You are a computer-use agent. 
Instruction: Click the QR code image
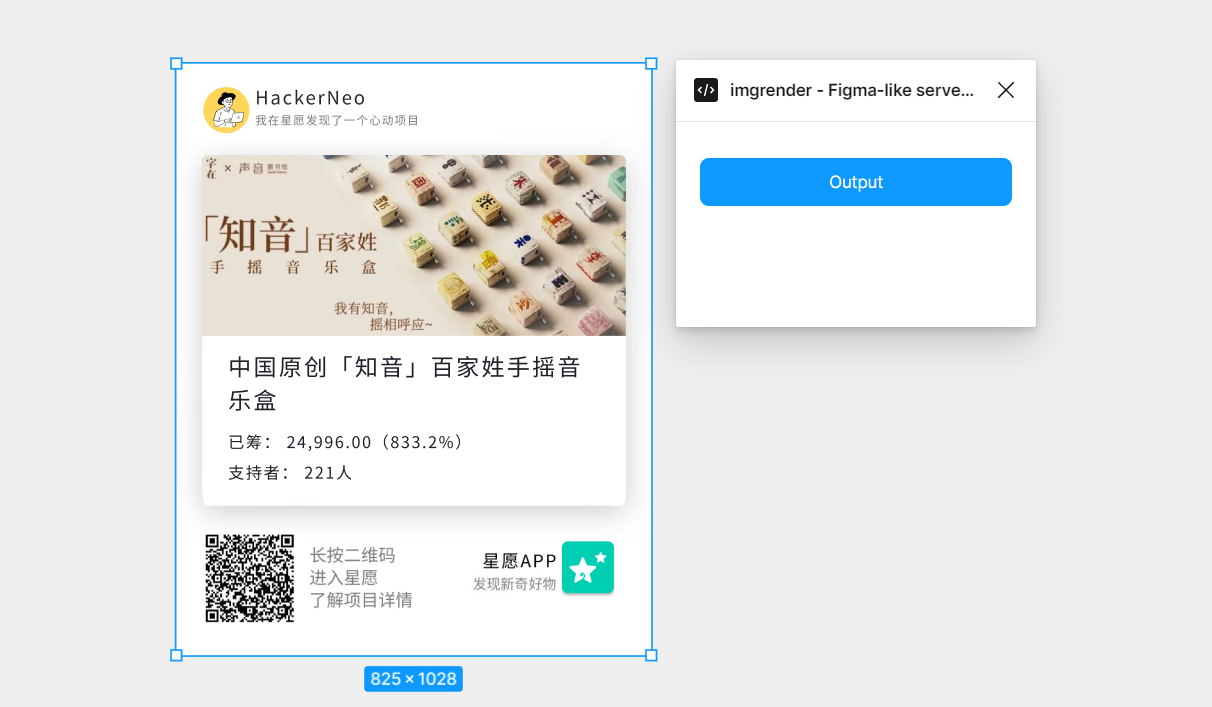tap(250, 578)
